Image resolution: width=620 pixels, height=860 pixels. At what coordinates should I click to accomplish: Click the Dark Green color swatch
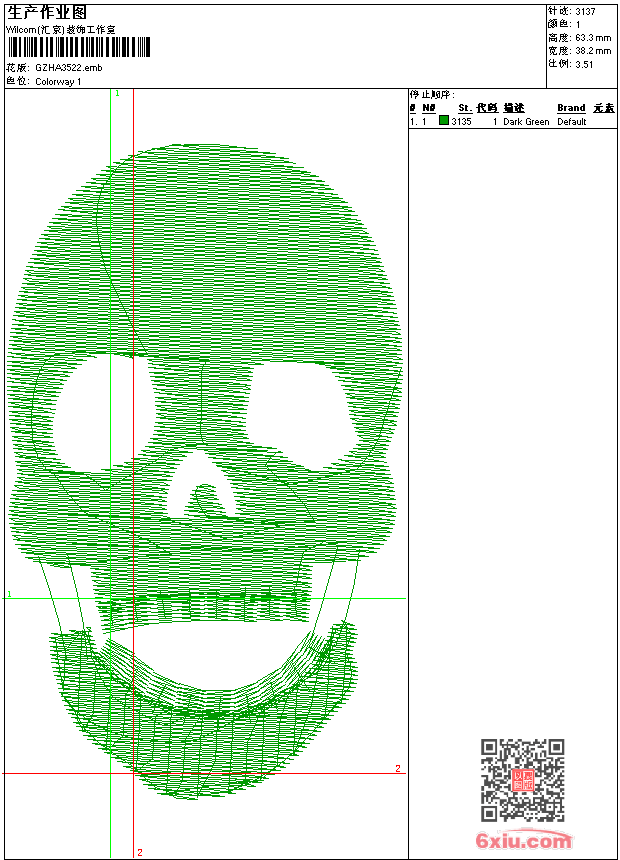444,121
